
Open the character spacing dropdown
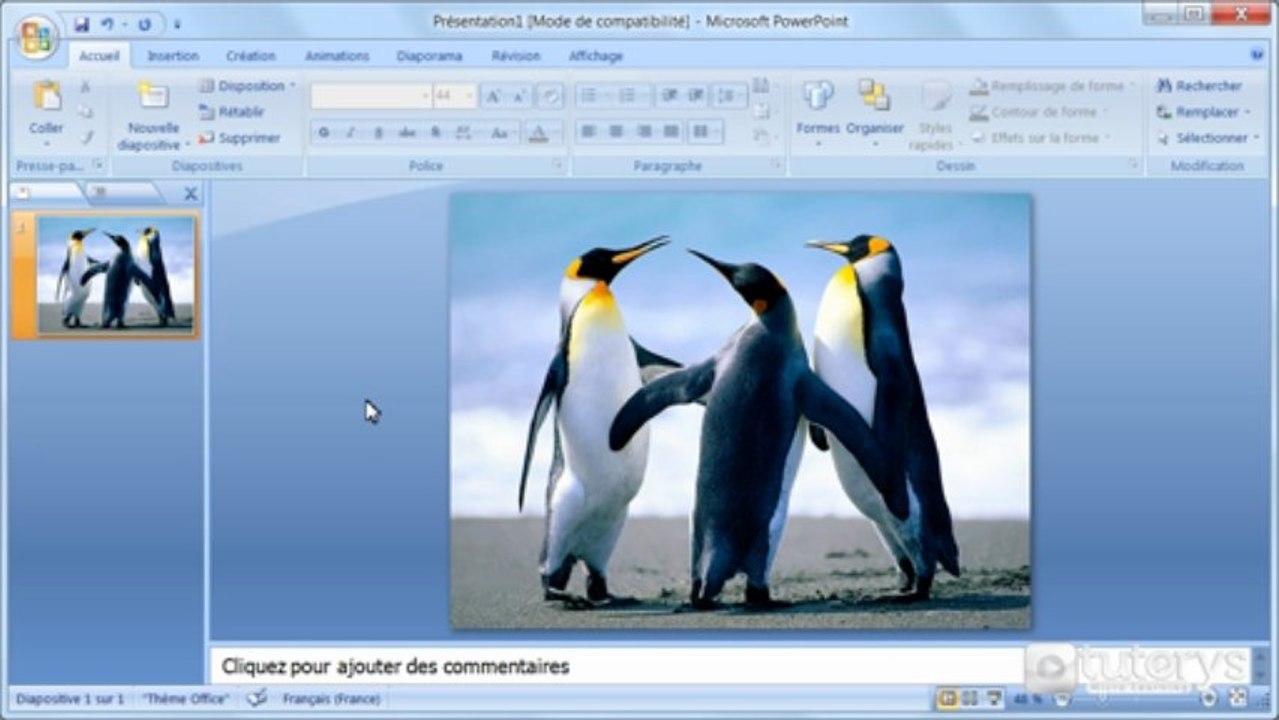(x=465, y=132)
